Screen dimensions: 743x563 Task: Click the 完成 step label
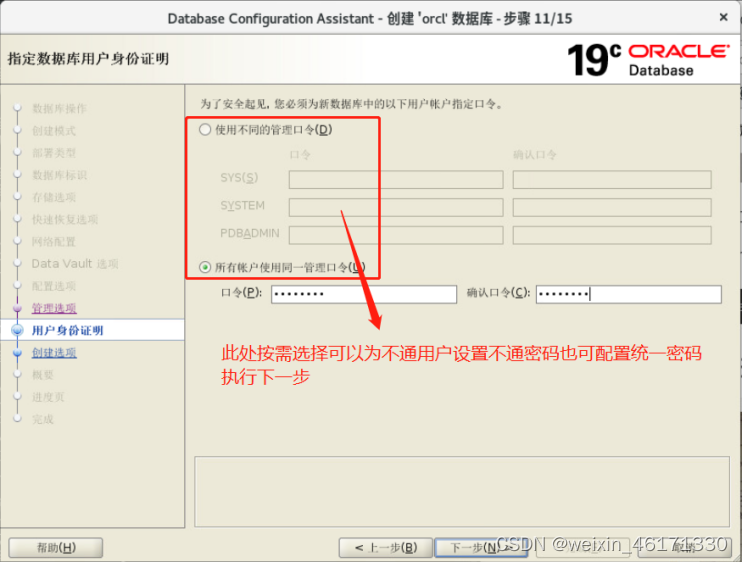[43, 419]
